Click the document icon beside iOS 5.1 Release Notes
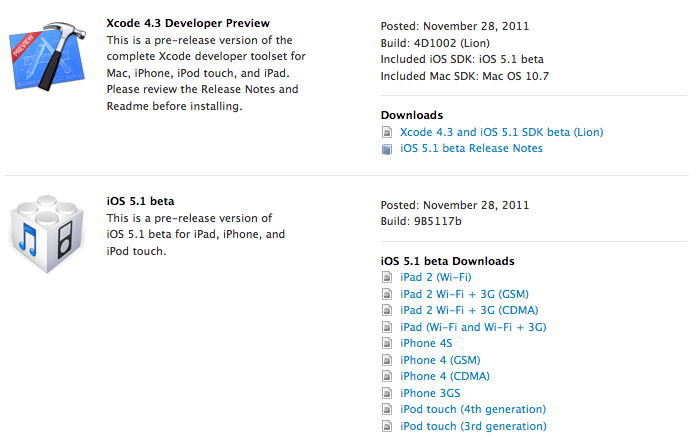Viewport: 699px width, 443px height. point(387,149)
